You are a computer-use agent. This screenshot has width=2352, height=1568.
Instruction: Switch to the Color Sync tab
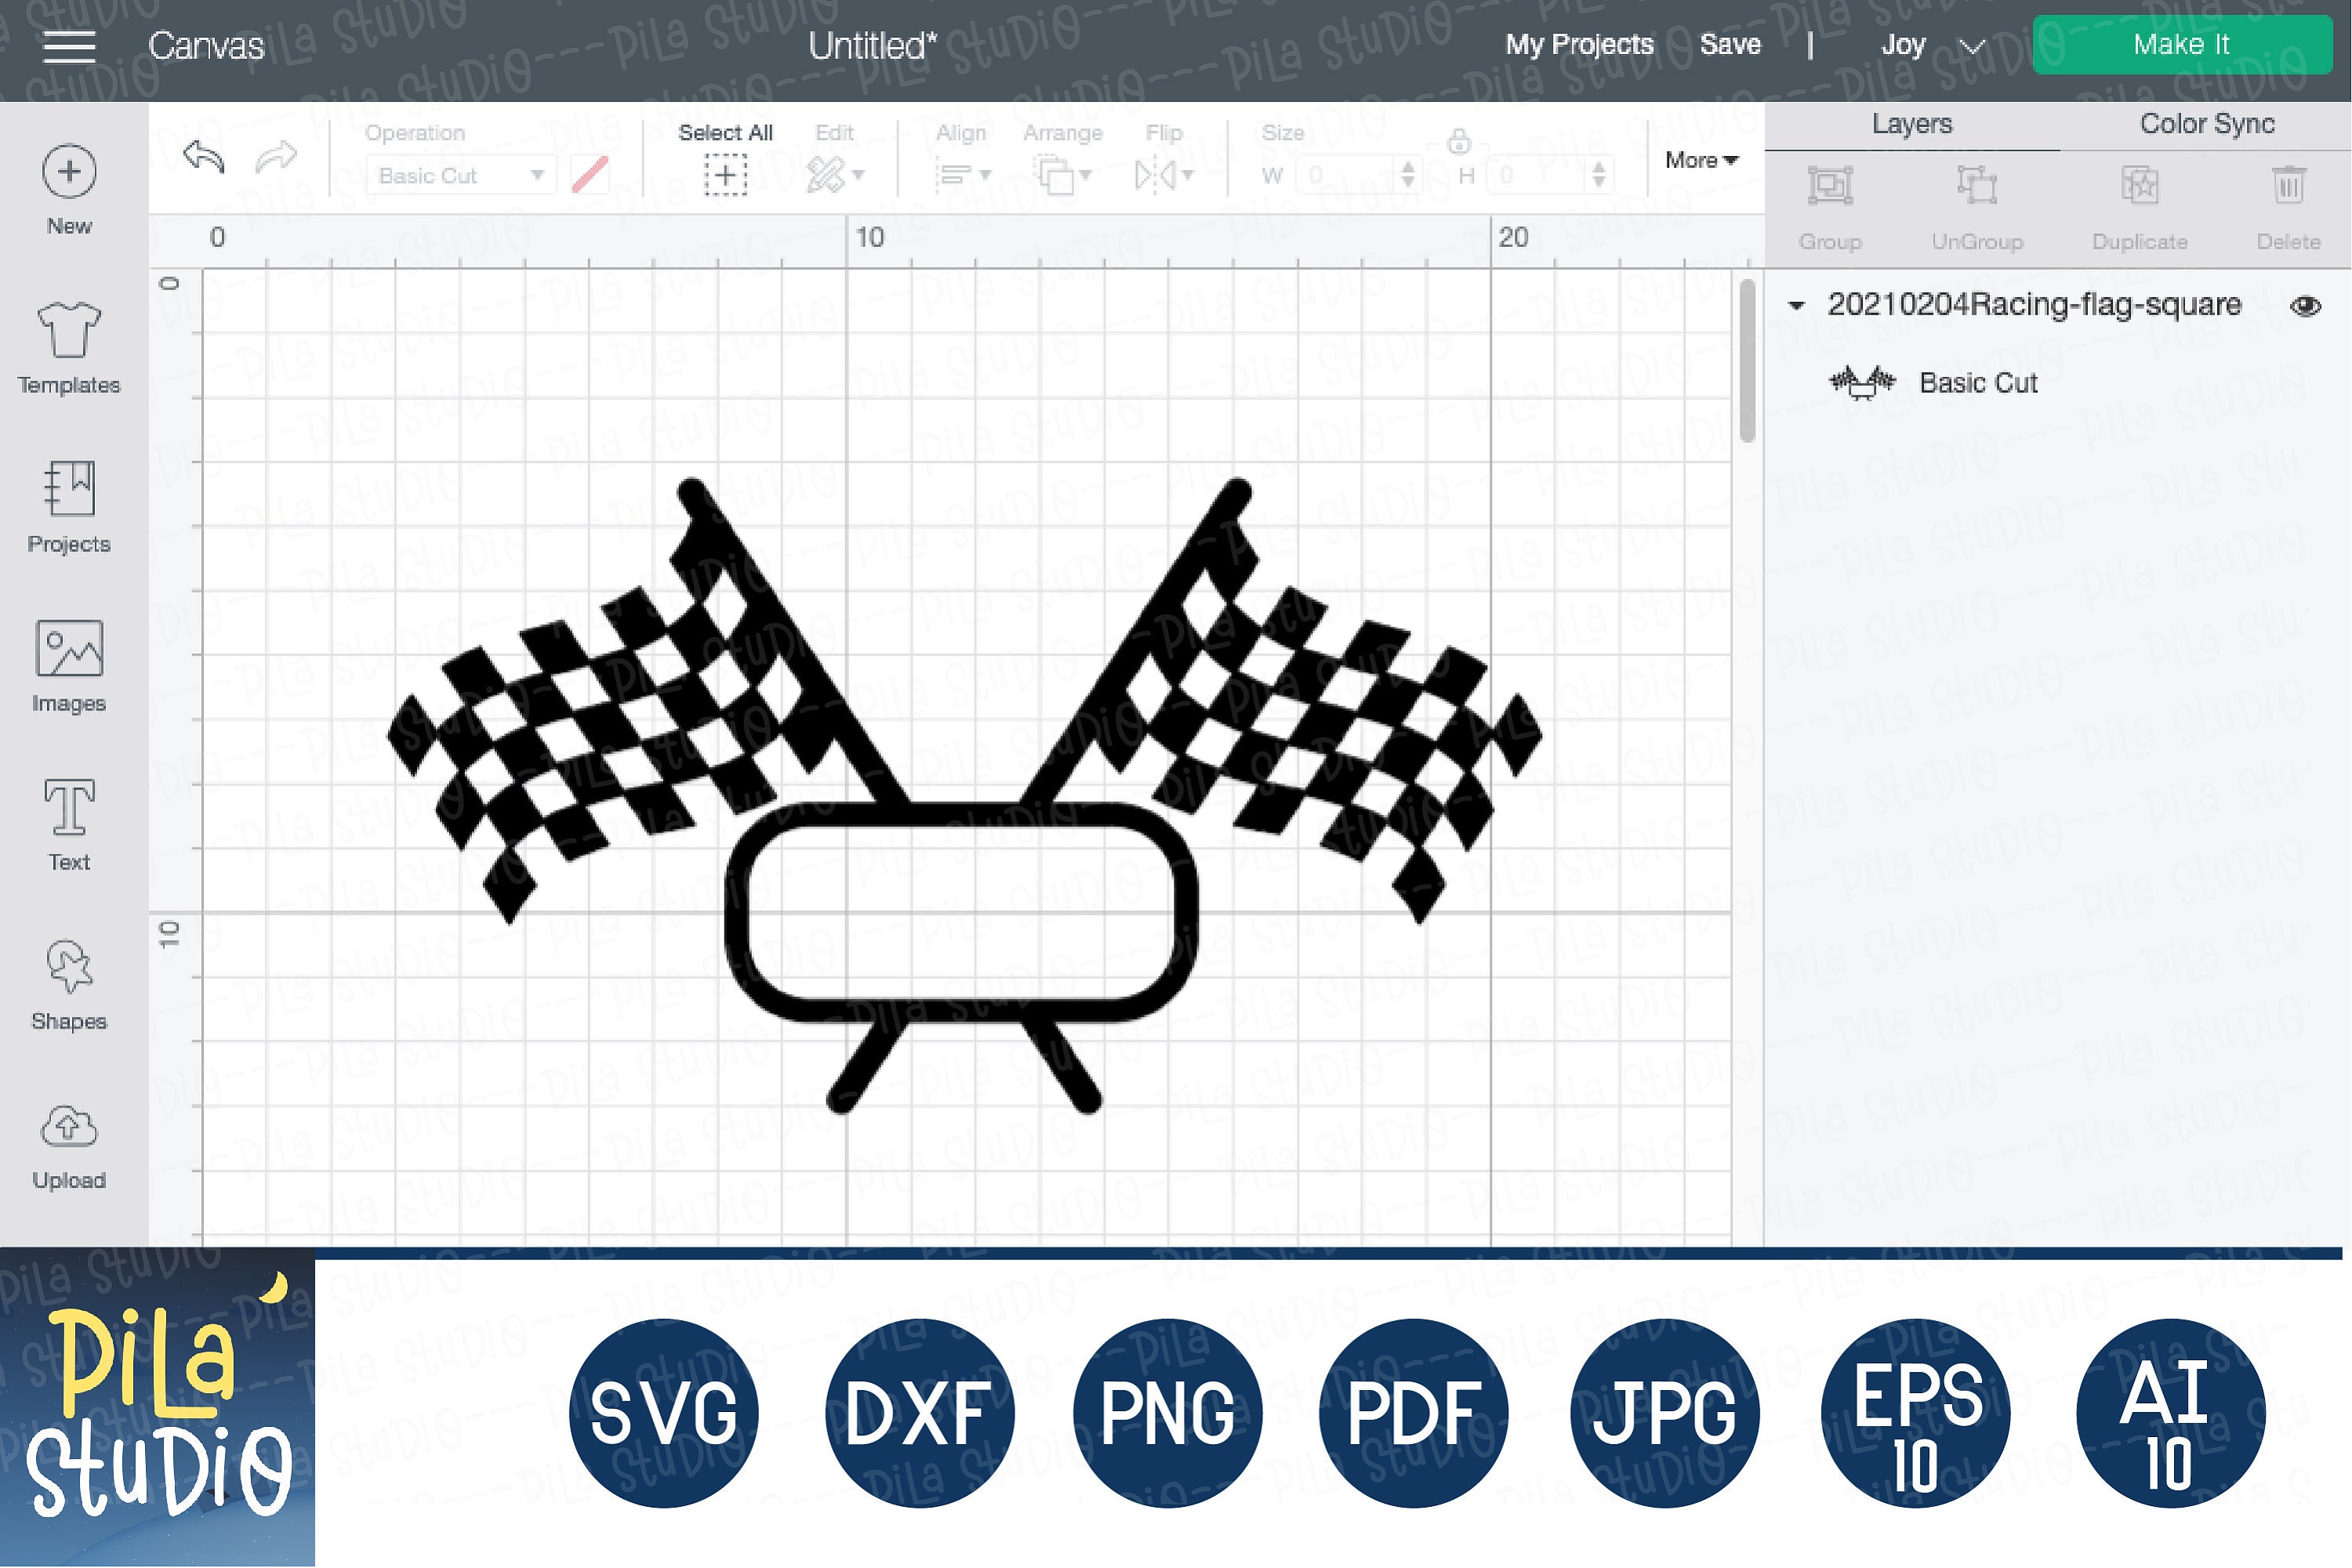point(2206,123)
